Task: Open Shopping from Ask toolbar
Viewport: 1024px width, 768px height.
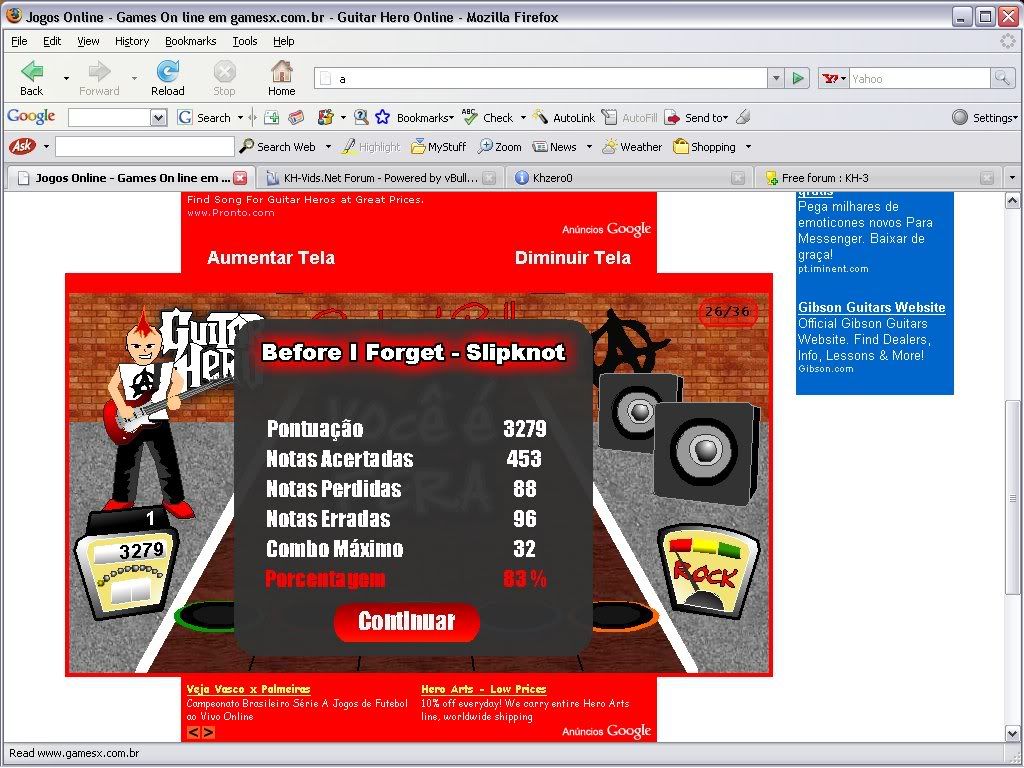Action: [x=704, y=147]
